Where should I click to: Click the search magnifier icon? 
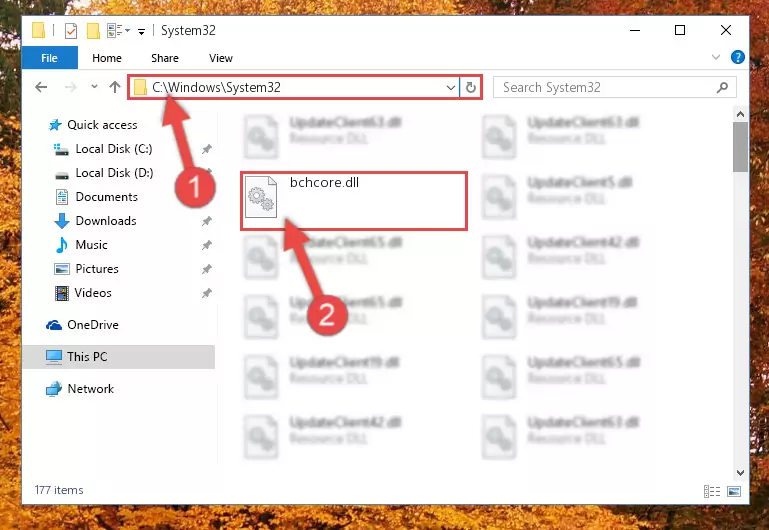click(722, 87)
